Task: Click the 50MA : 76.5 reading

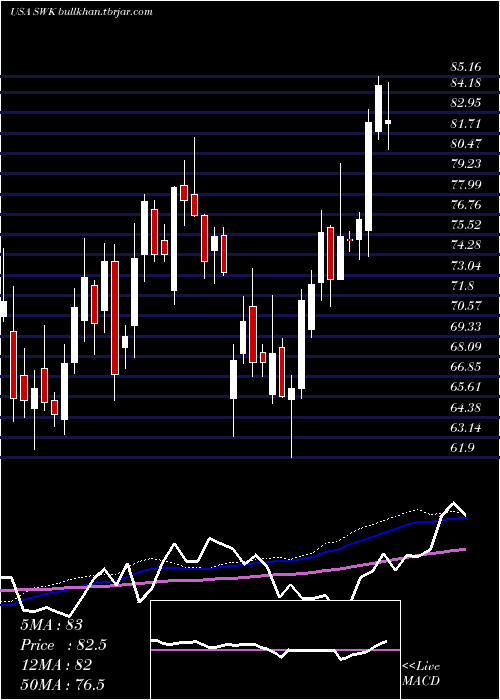Action: 62,684
